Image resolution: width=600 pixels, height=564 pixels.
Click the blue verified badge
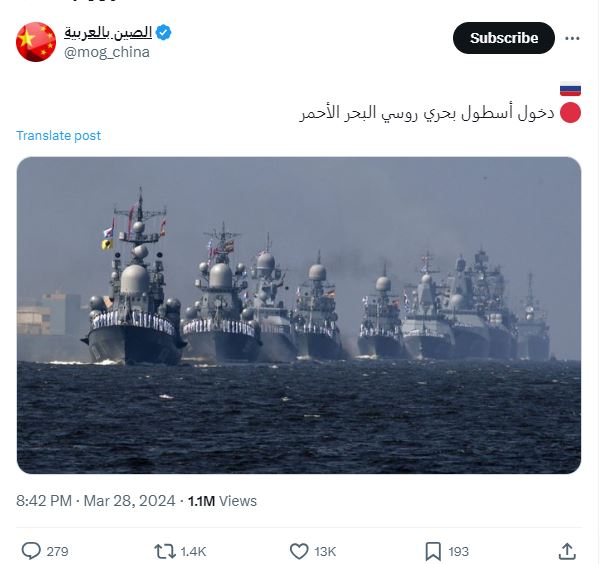[164, 33]
